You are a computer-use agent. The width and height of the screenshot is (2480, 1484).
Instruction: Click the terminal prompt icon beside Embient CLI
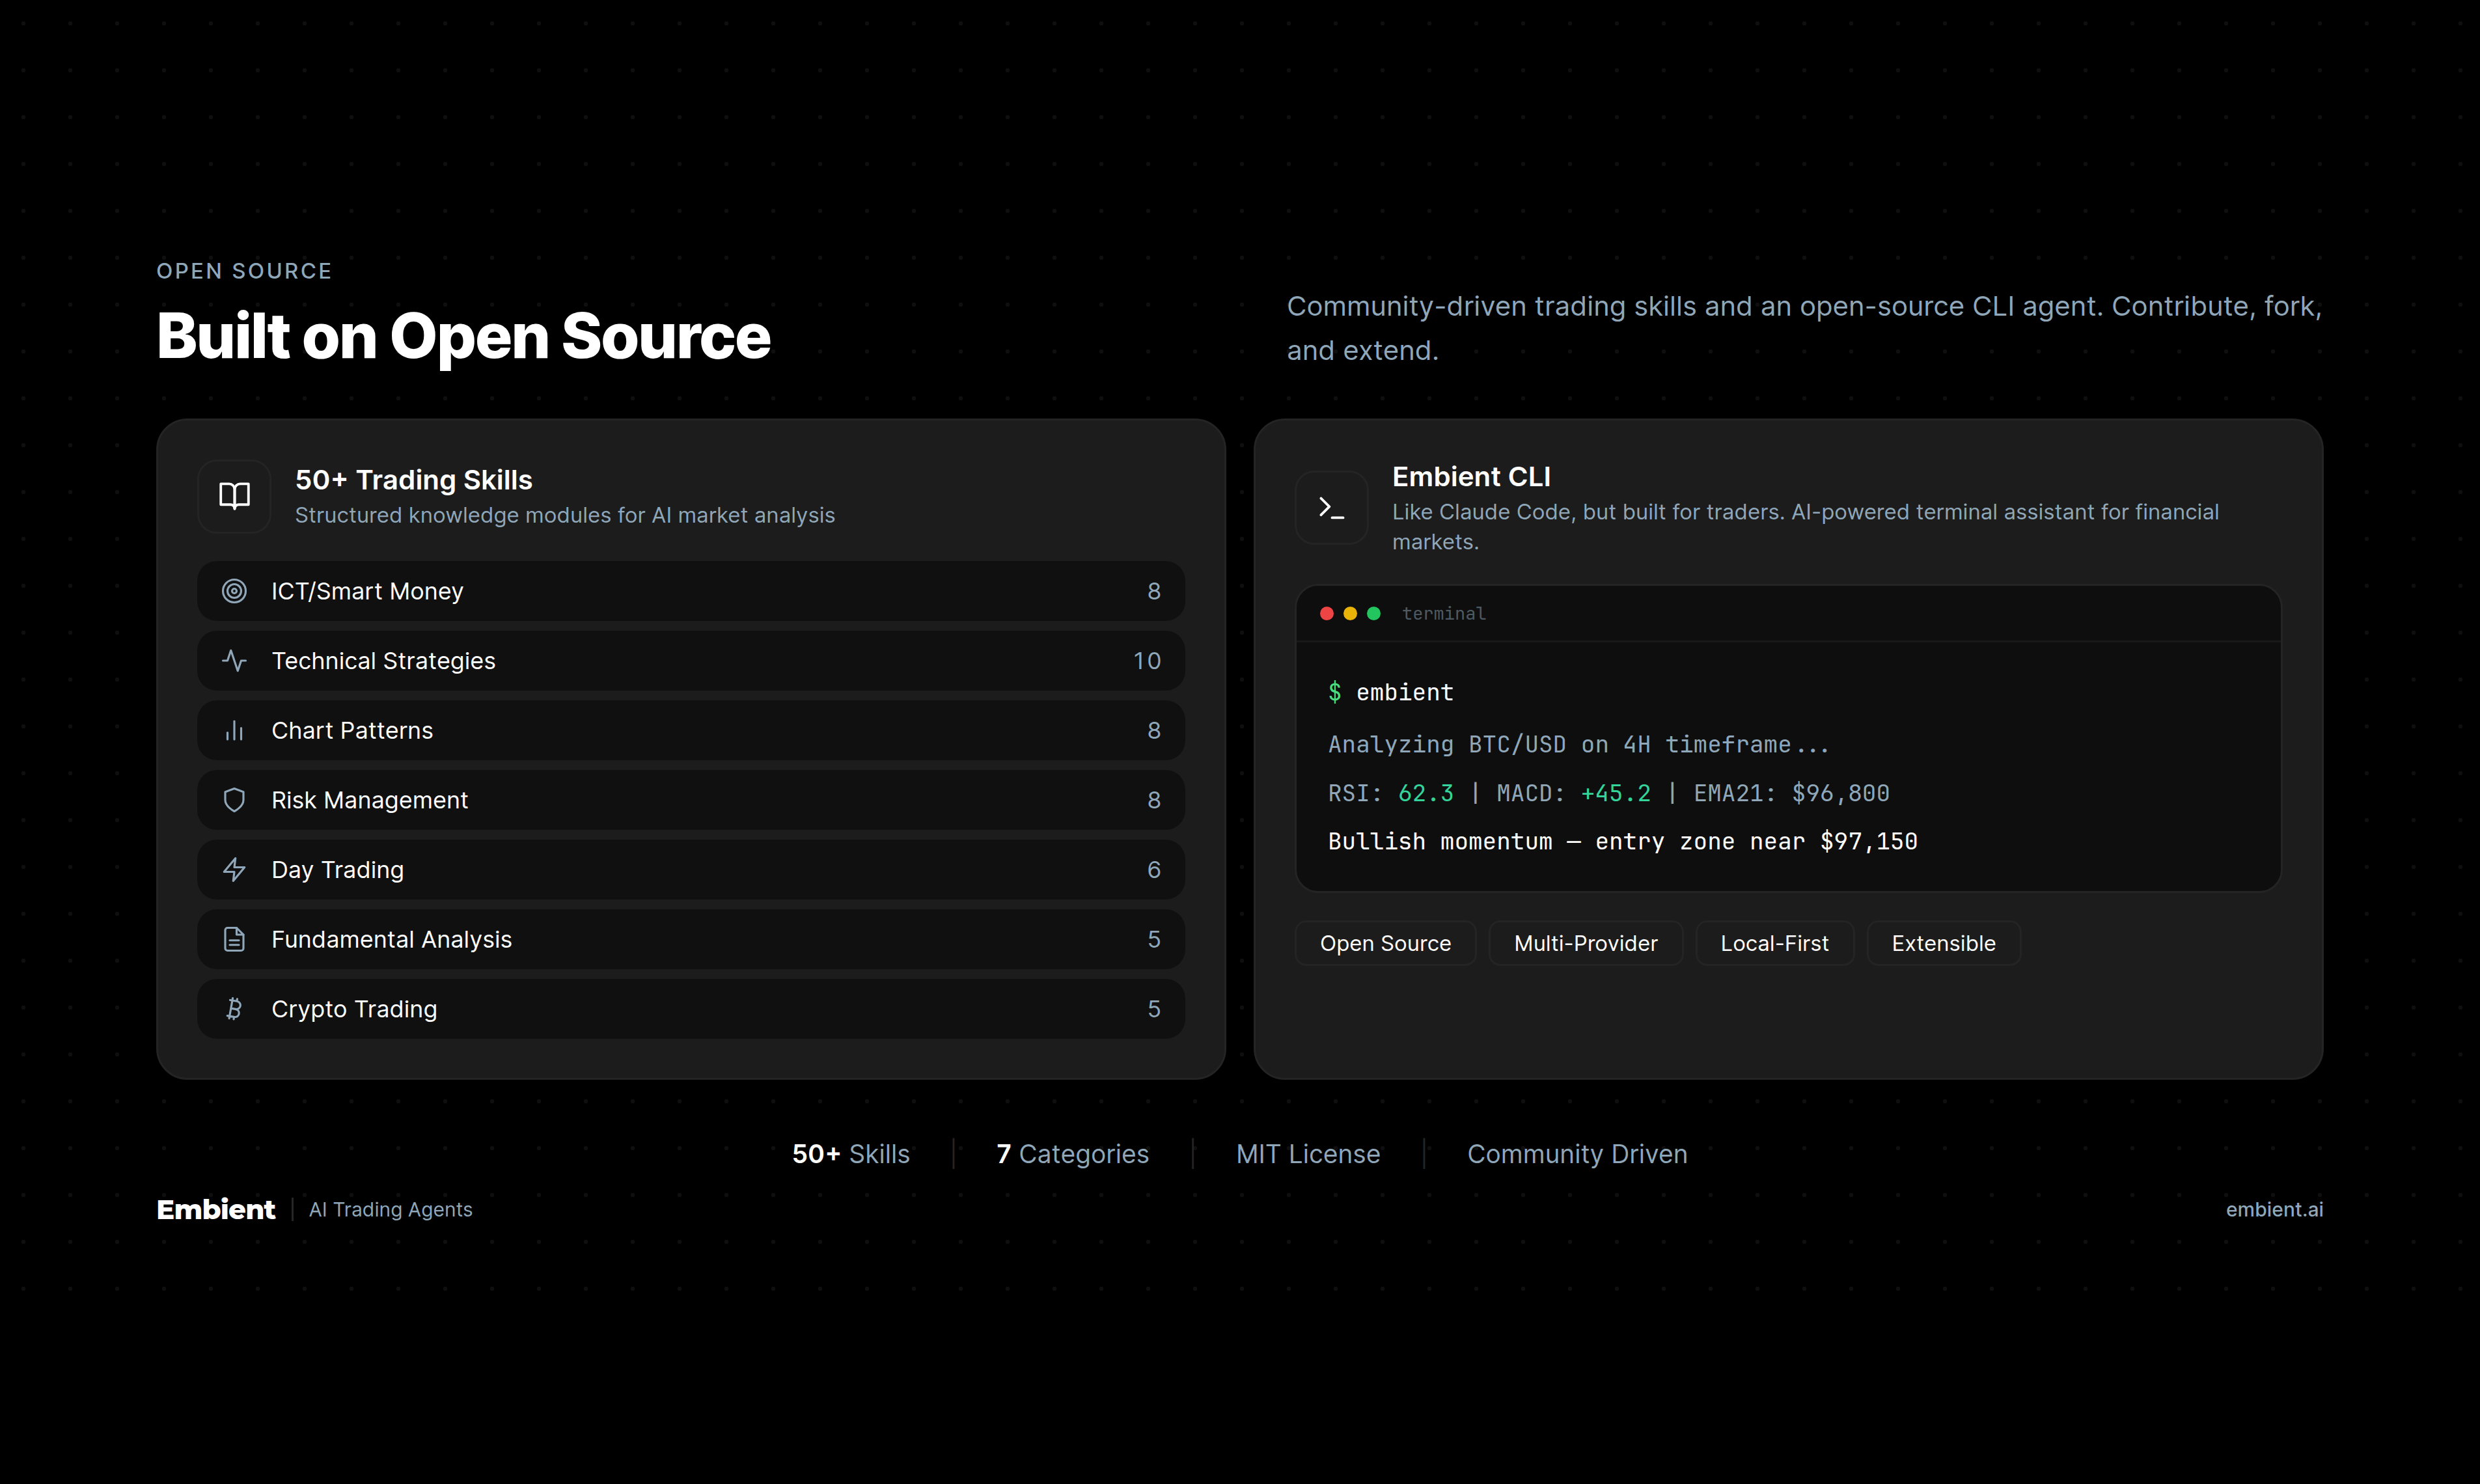pyautogui.click(x=1331, y=508)
